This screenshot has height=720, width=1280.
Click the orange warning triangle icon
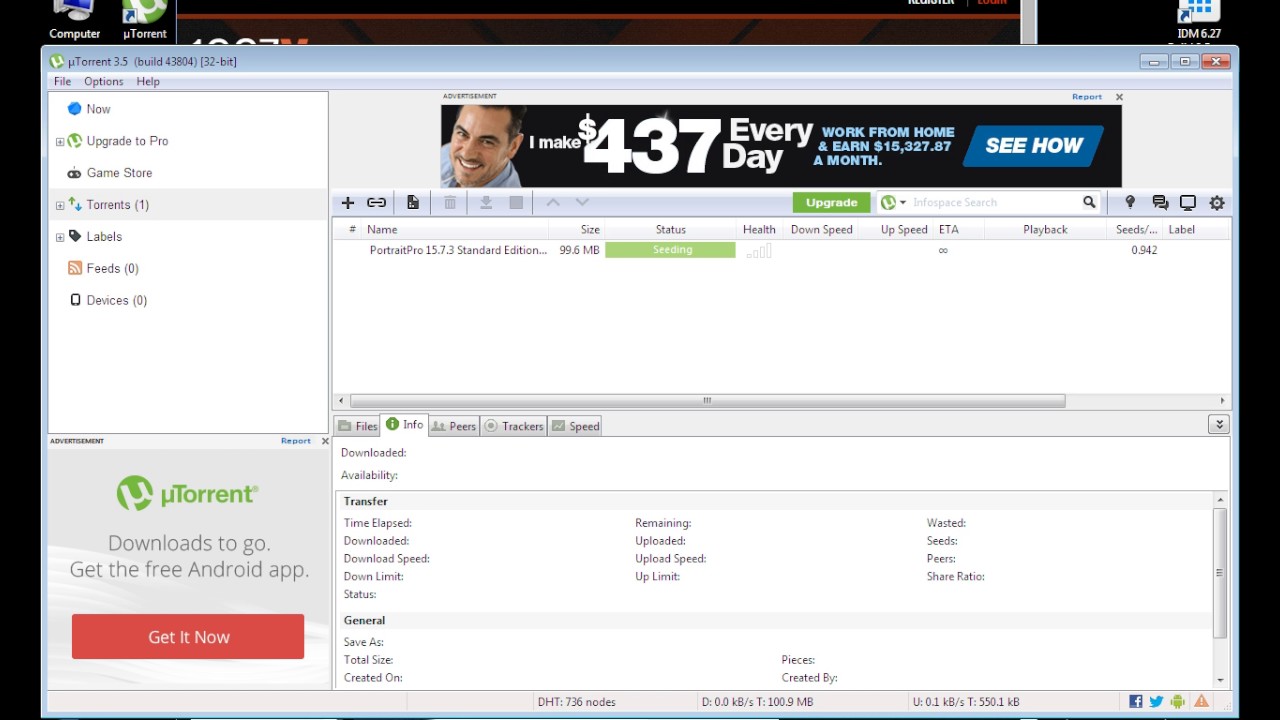(1202, 702)
